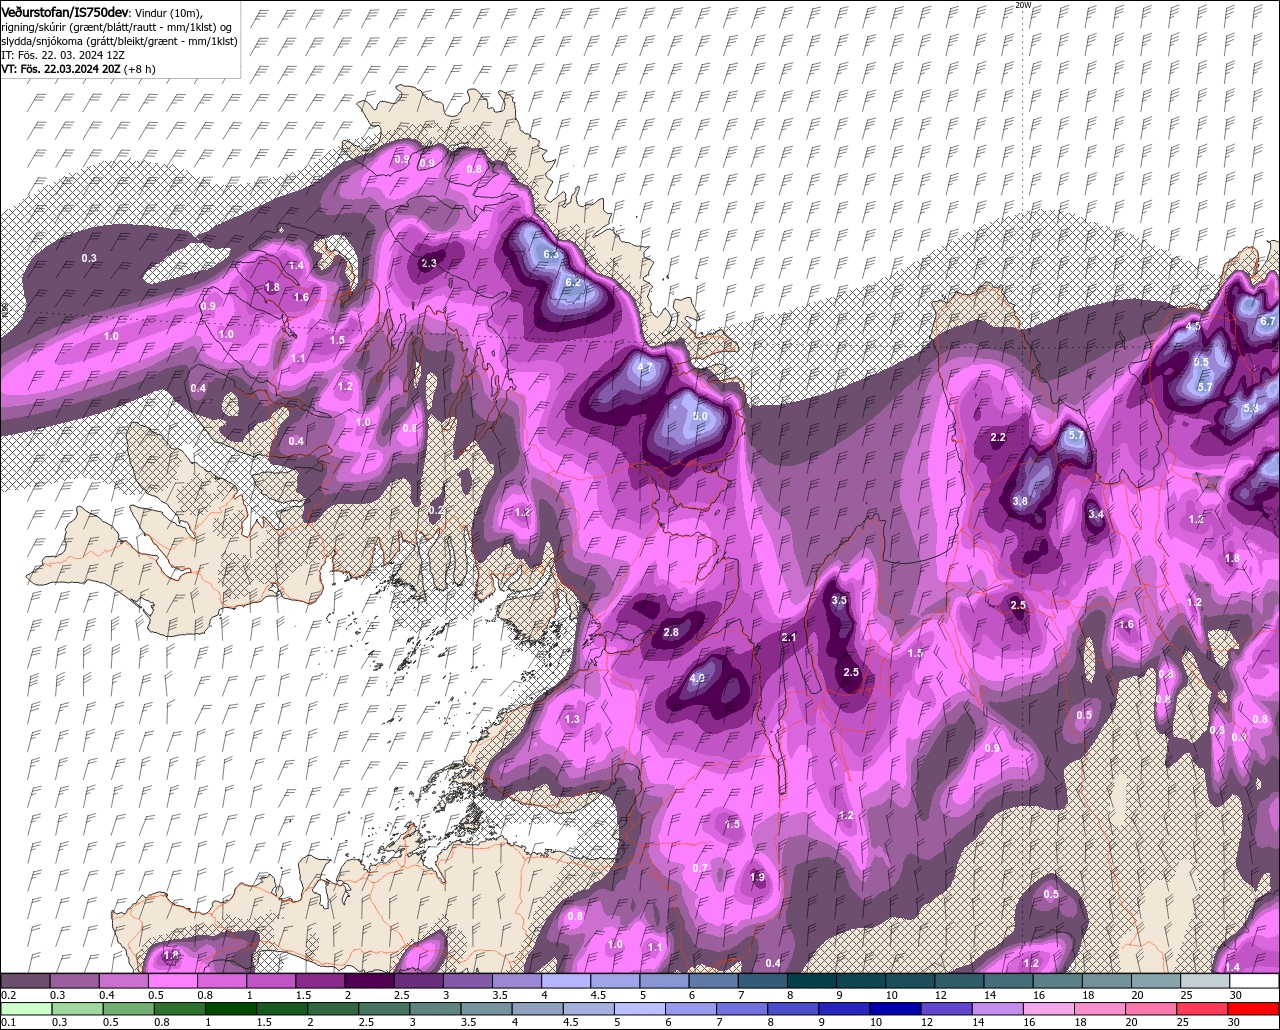Click the '1.3' value near the west coast
Screen dimensions: 1280x1030
[x=572, y=719]
